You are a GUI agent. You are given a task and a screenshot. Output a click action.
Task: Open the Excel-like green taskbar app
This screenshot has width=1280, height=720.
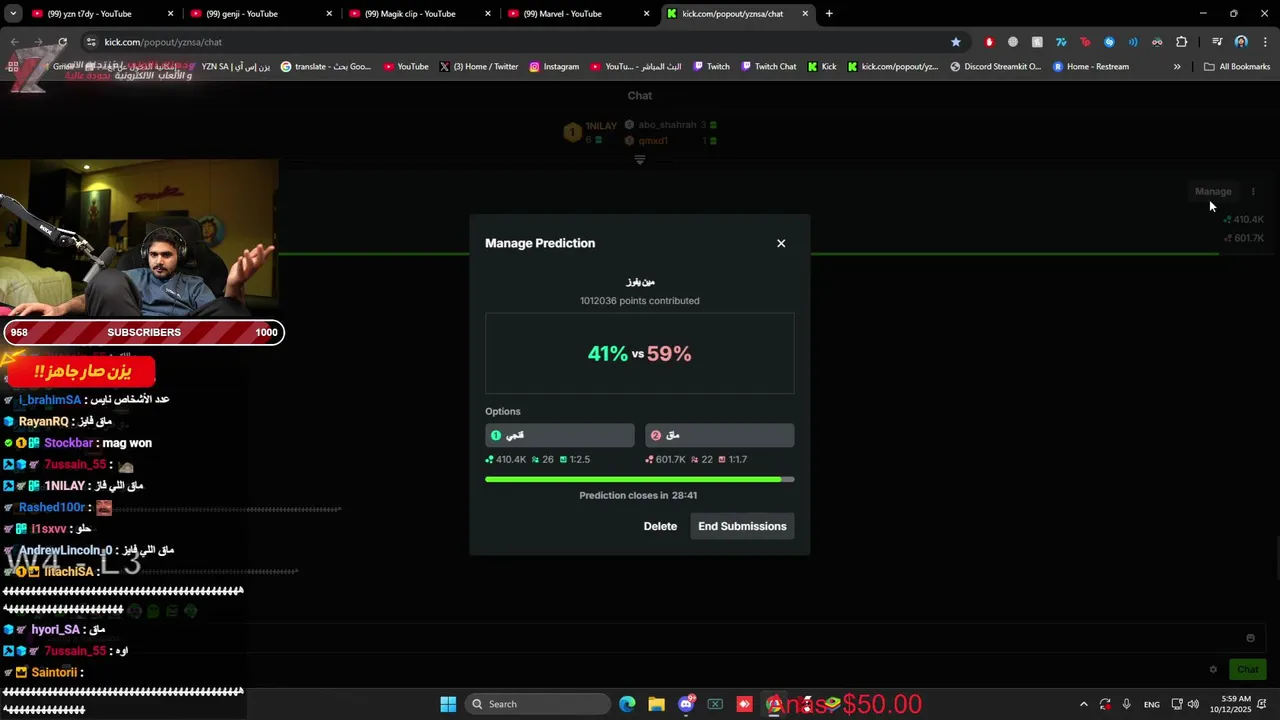pos(715,704)
